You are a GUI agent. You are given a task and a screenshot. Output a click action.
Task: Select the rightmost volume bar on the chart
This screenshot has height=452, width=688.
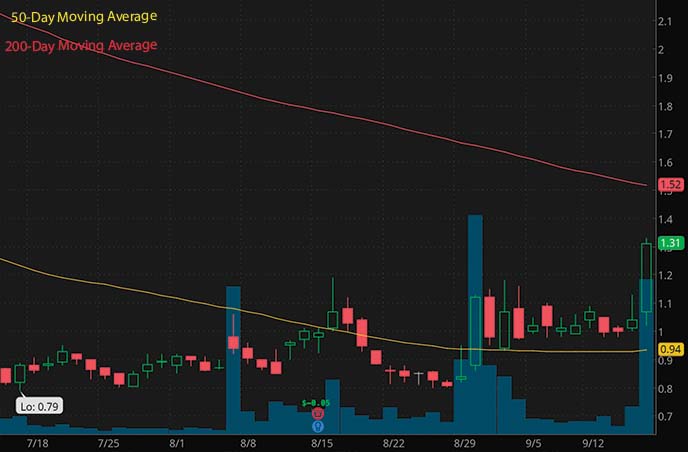pyautogui.click(x=646, y=356)
